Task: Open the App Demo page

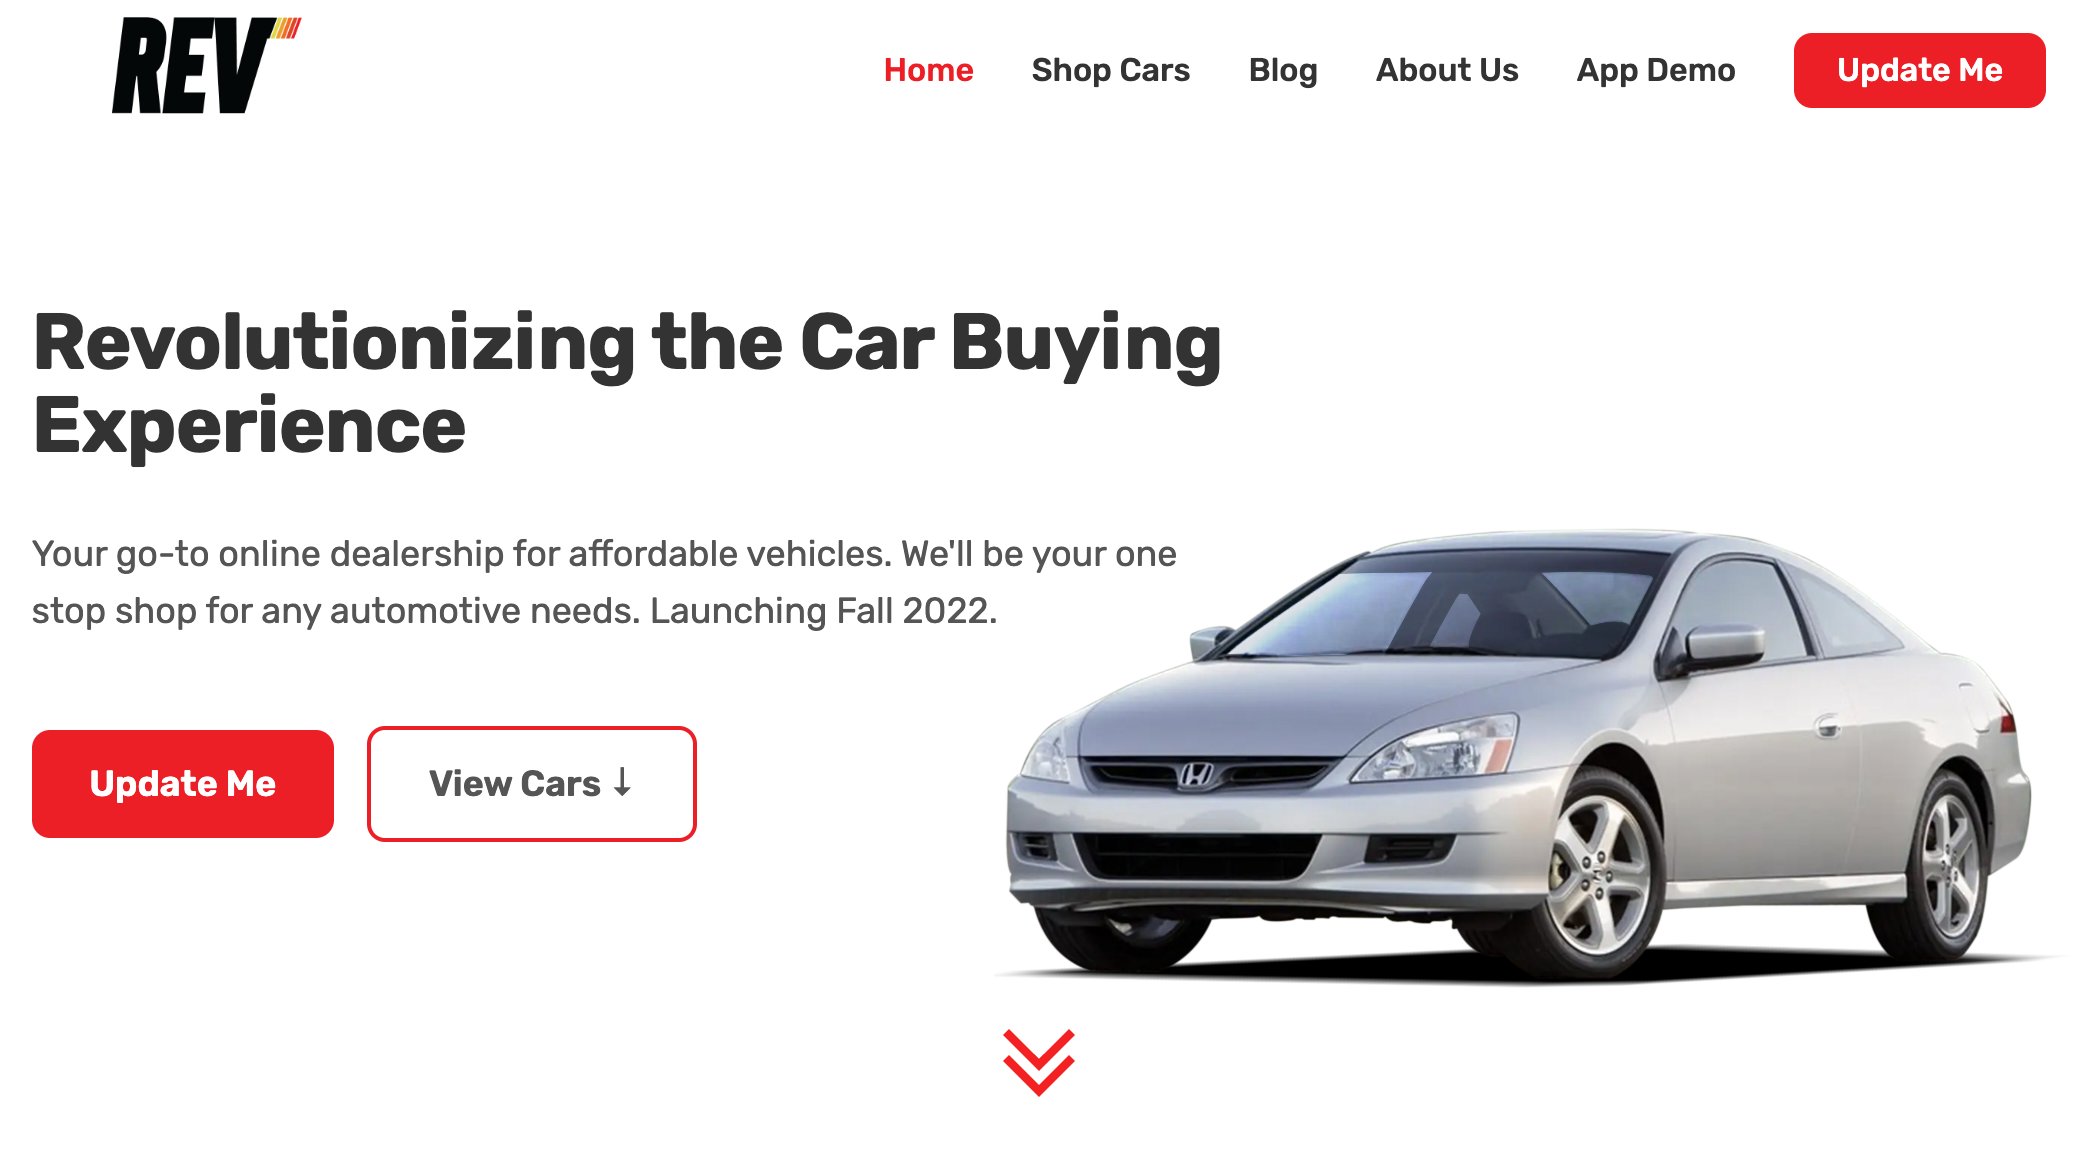Action: [1656, 70]
